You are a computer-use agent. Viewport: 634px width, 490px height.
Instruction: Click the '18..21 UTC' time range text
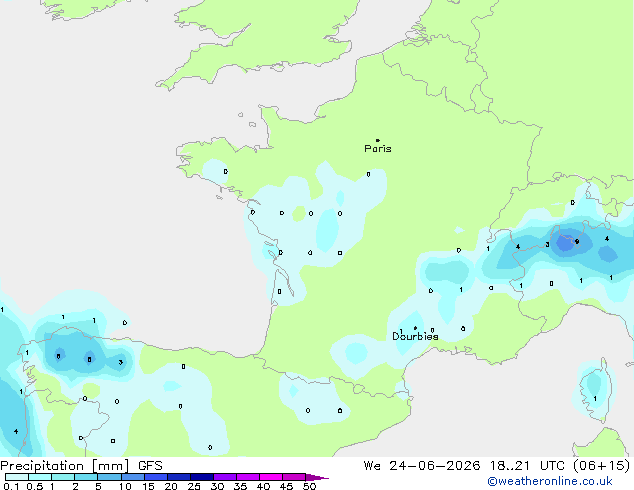(x=526, y=466)
